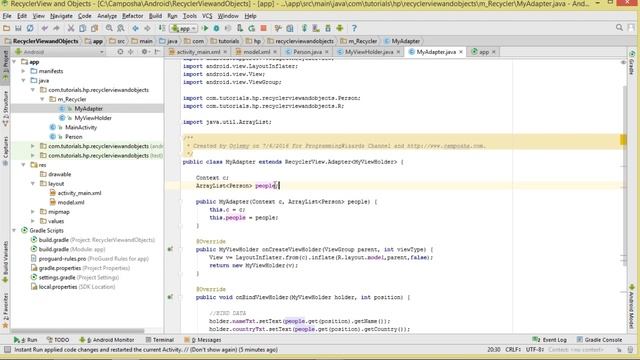Open the Messages tool window
The image size is (640, 360).
coord(203,340)
